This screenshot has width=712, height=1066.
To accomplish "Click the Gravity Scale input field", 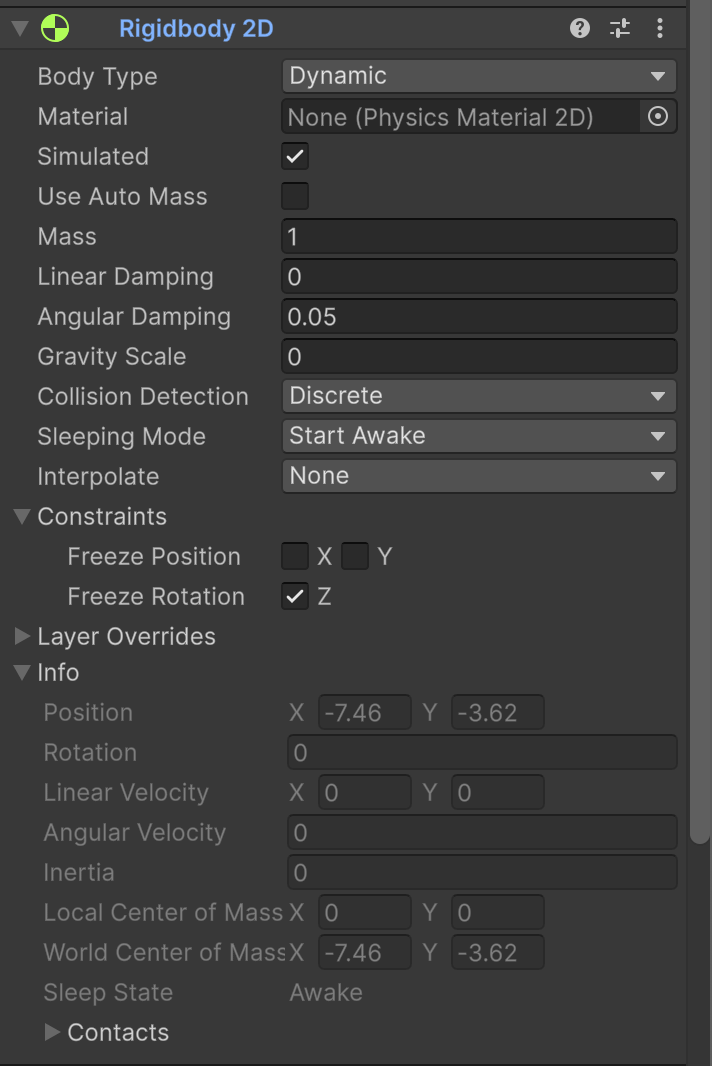I will [x=479, y=356].
